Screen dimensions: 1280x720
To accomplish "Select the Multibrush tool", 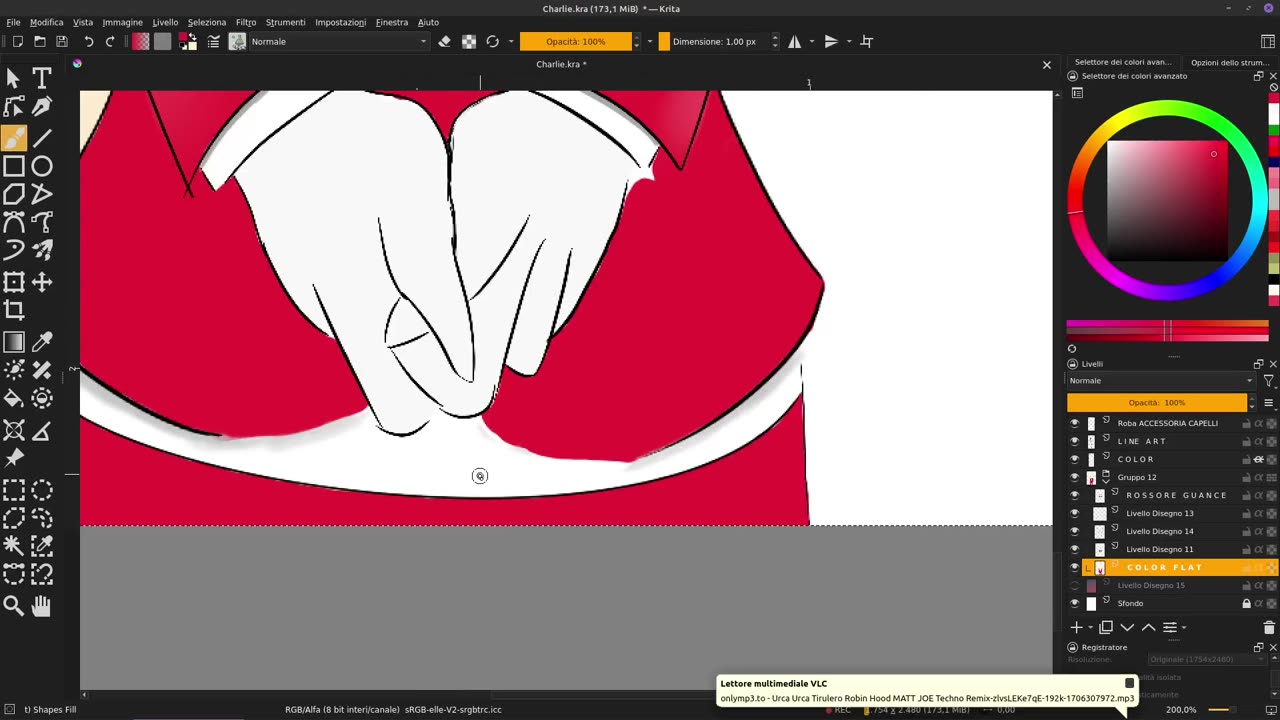I will pyautogui.click(x=42, y=250).
